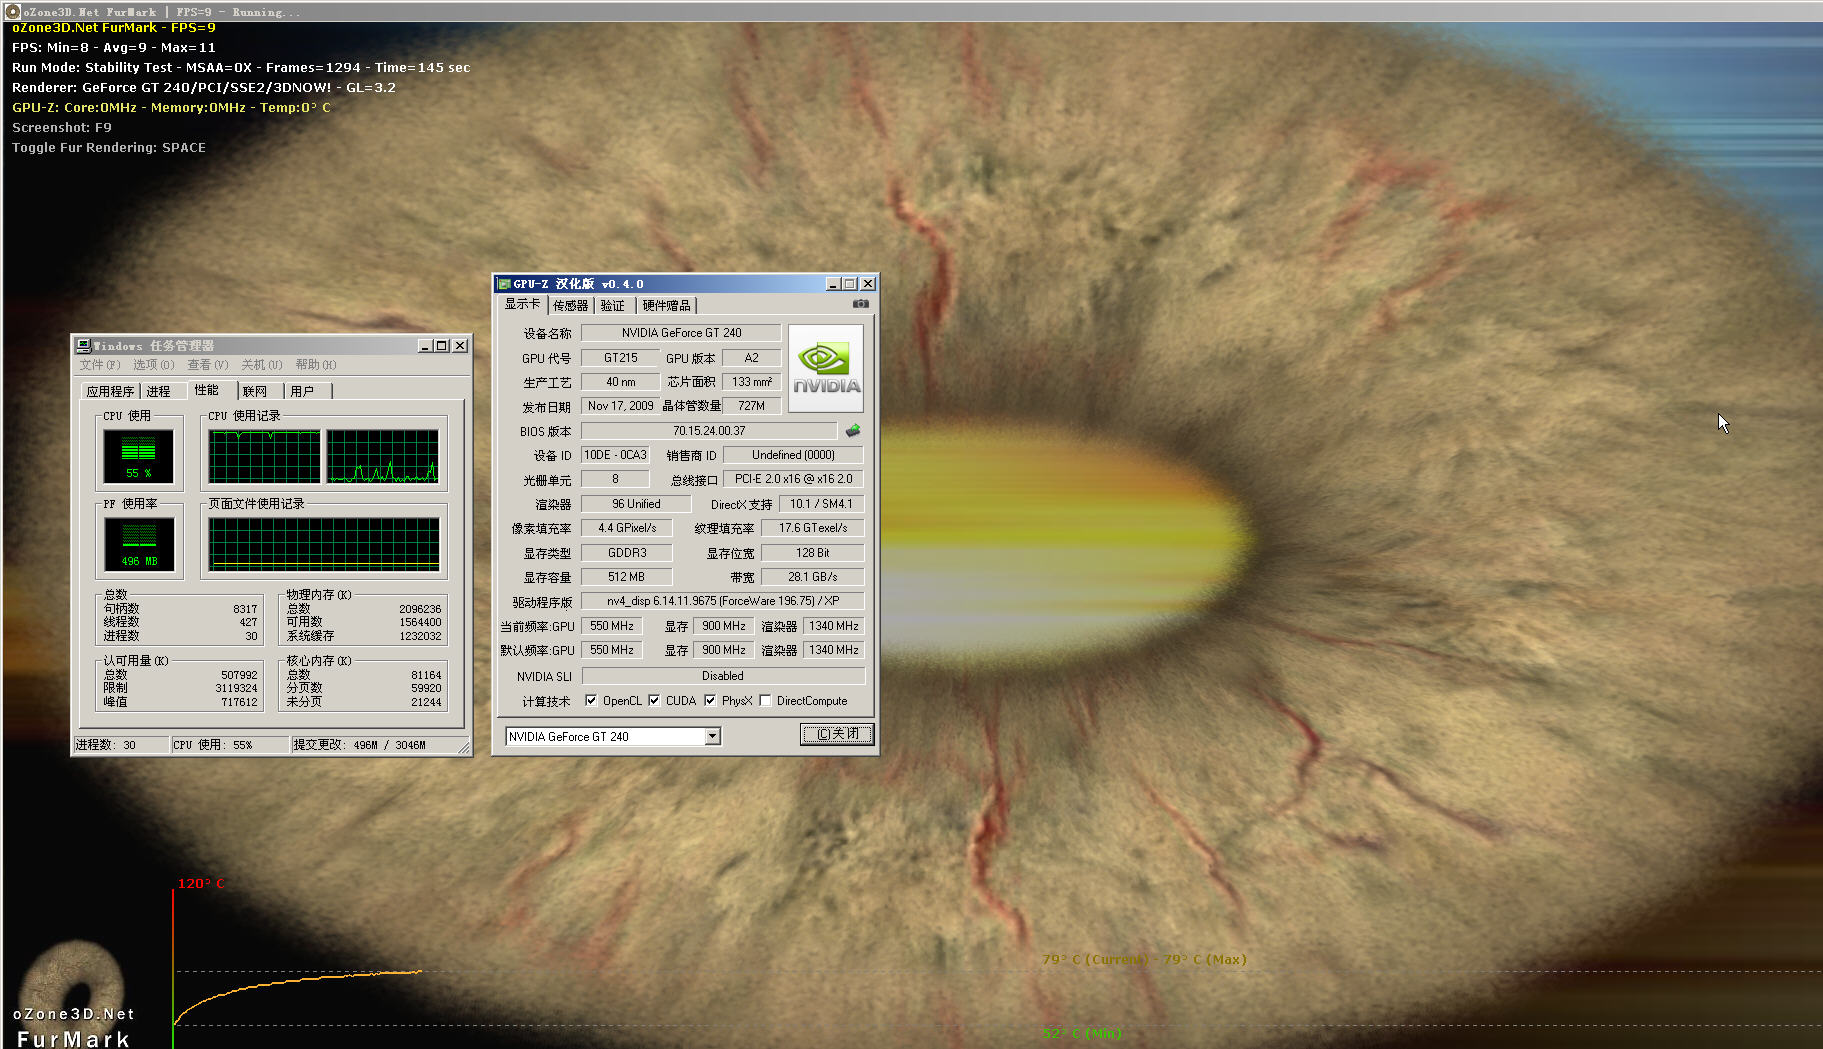Toggle the CUDA checkbox
This screenshot has height=1049, width=1823.
(x=654, y=701)
